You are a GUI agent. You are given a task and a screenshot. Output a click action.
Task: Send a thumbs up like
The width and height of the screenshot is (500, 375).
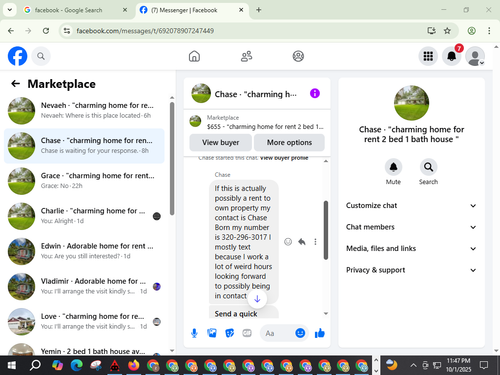click(x=320, y=333)
